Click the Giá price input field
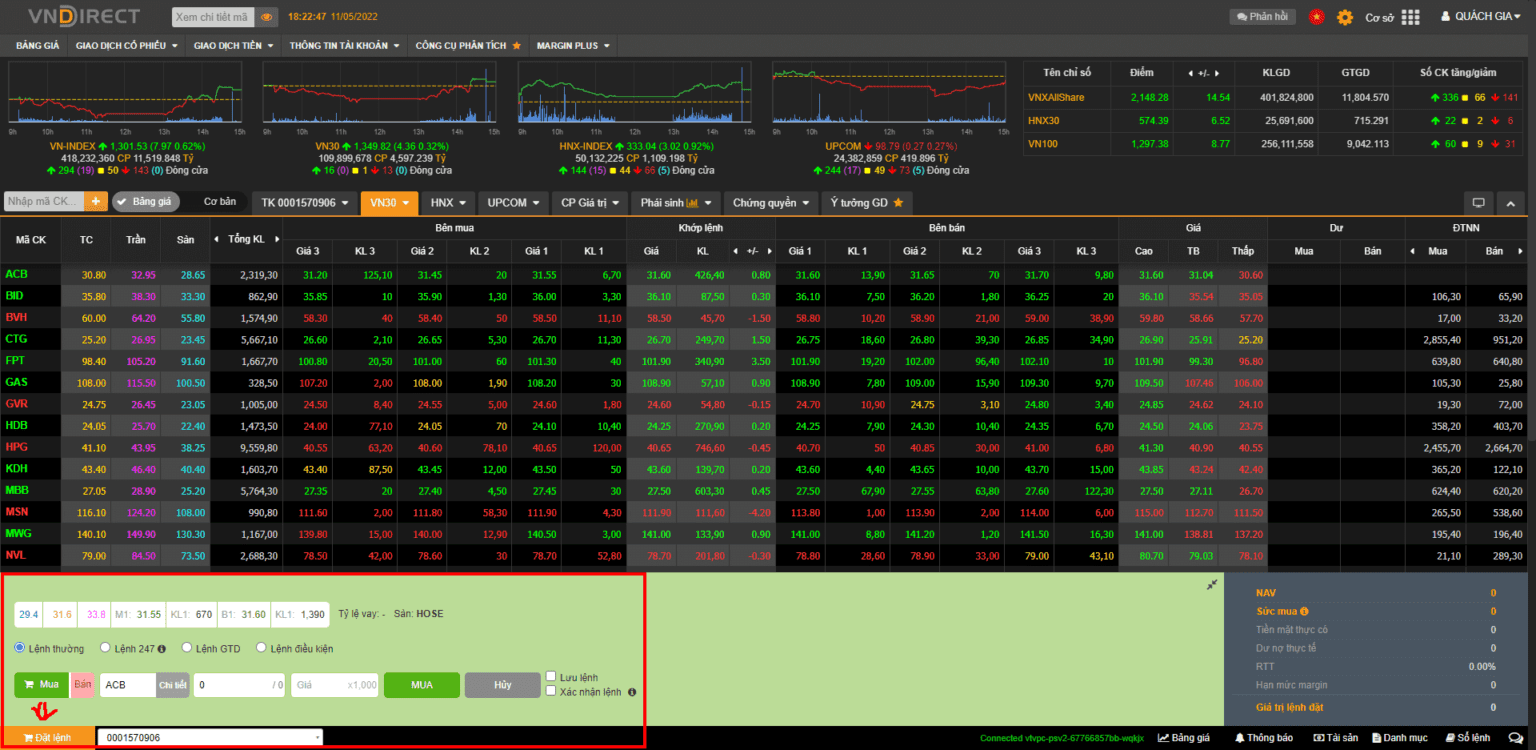Image resolution: width=1536 pixels, height=750 pixels. [x=336, y=685]
